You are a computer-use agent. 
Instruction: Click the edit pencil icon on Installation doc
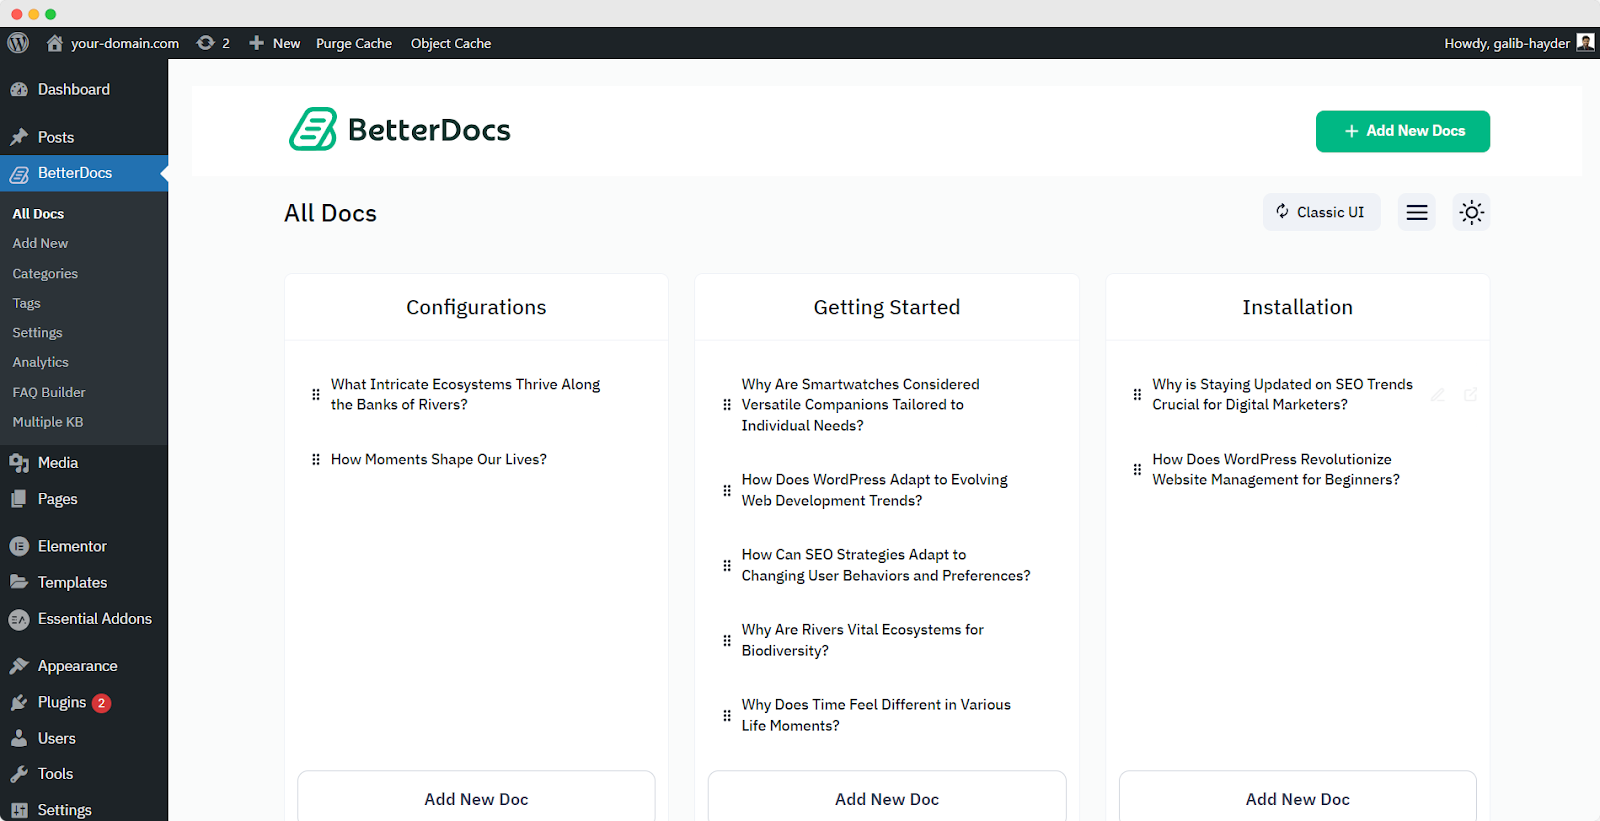tap(1437, 395)
